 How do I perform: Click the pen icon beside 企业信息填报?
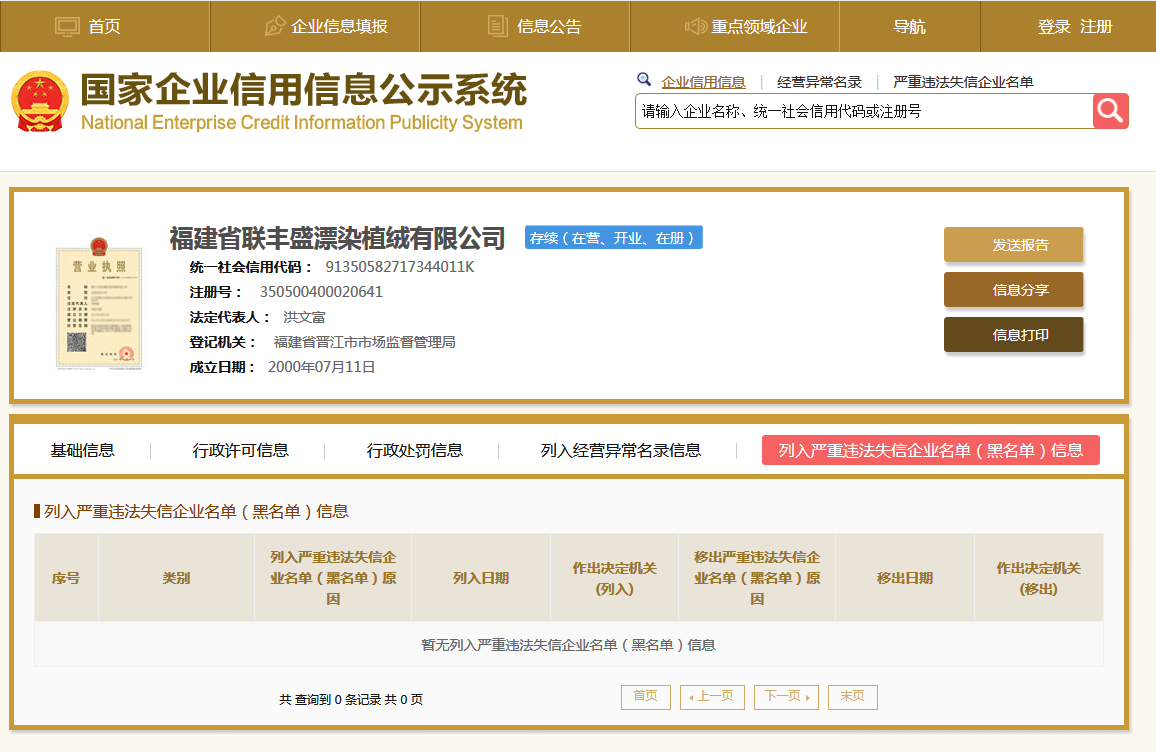(x=275, y=27)
